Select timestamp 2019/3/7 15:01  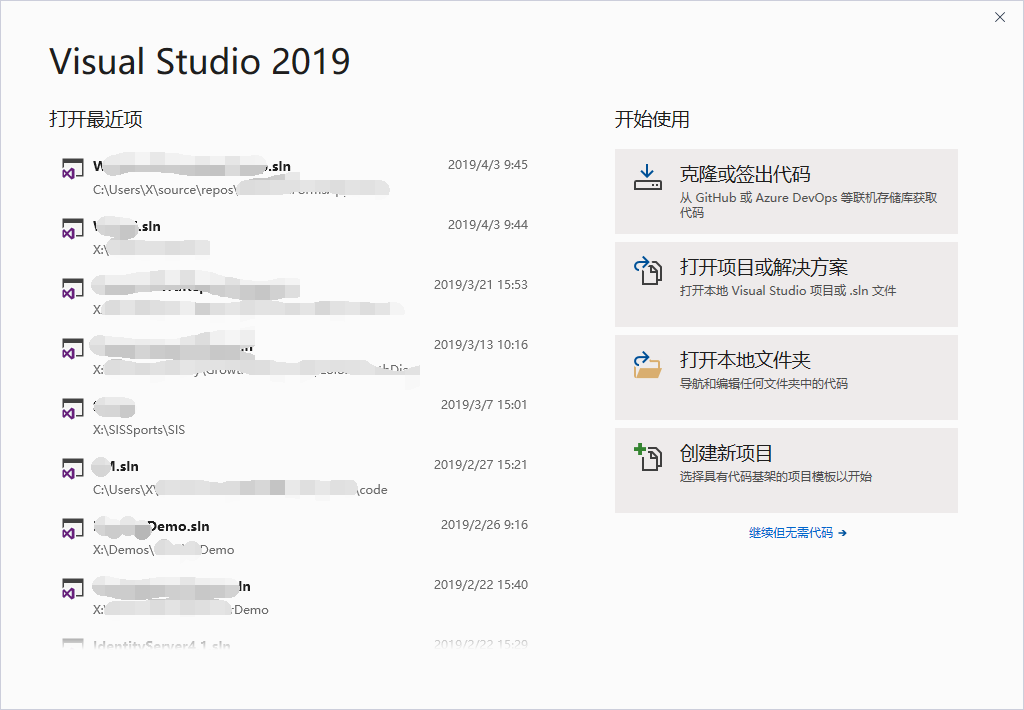tap(484, 405)
